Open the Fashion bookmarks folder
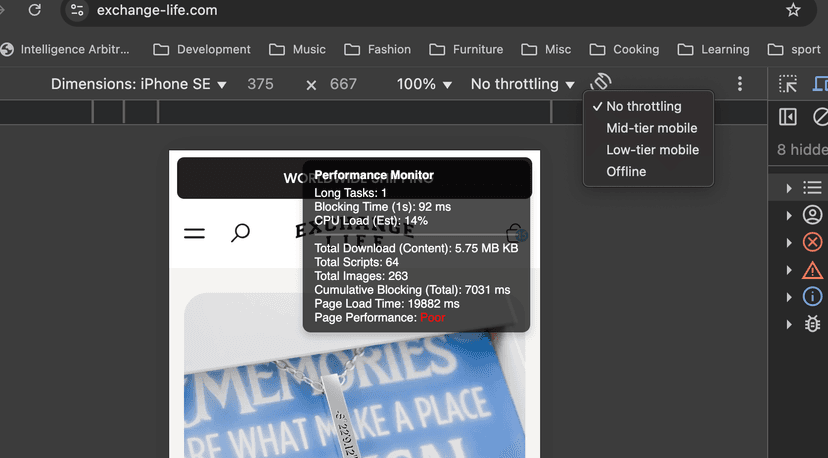 tap(378, 49)
